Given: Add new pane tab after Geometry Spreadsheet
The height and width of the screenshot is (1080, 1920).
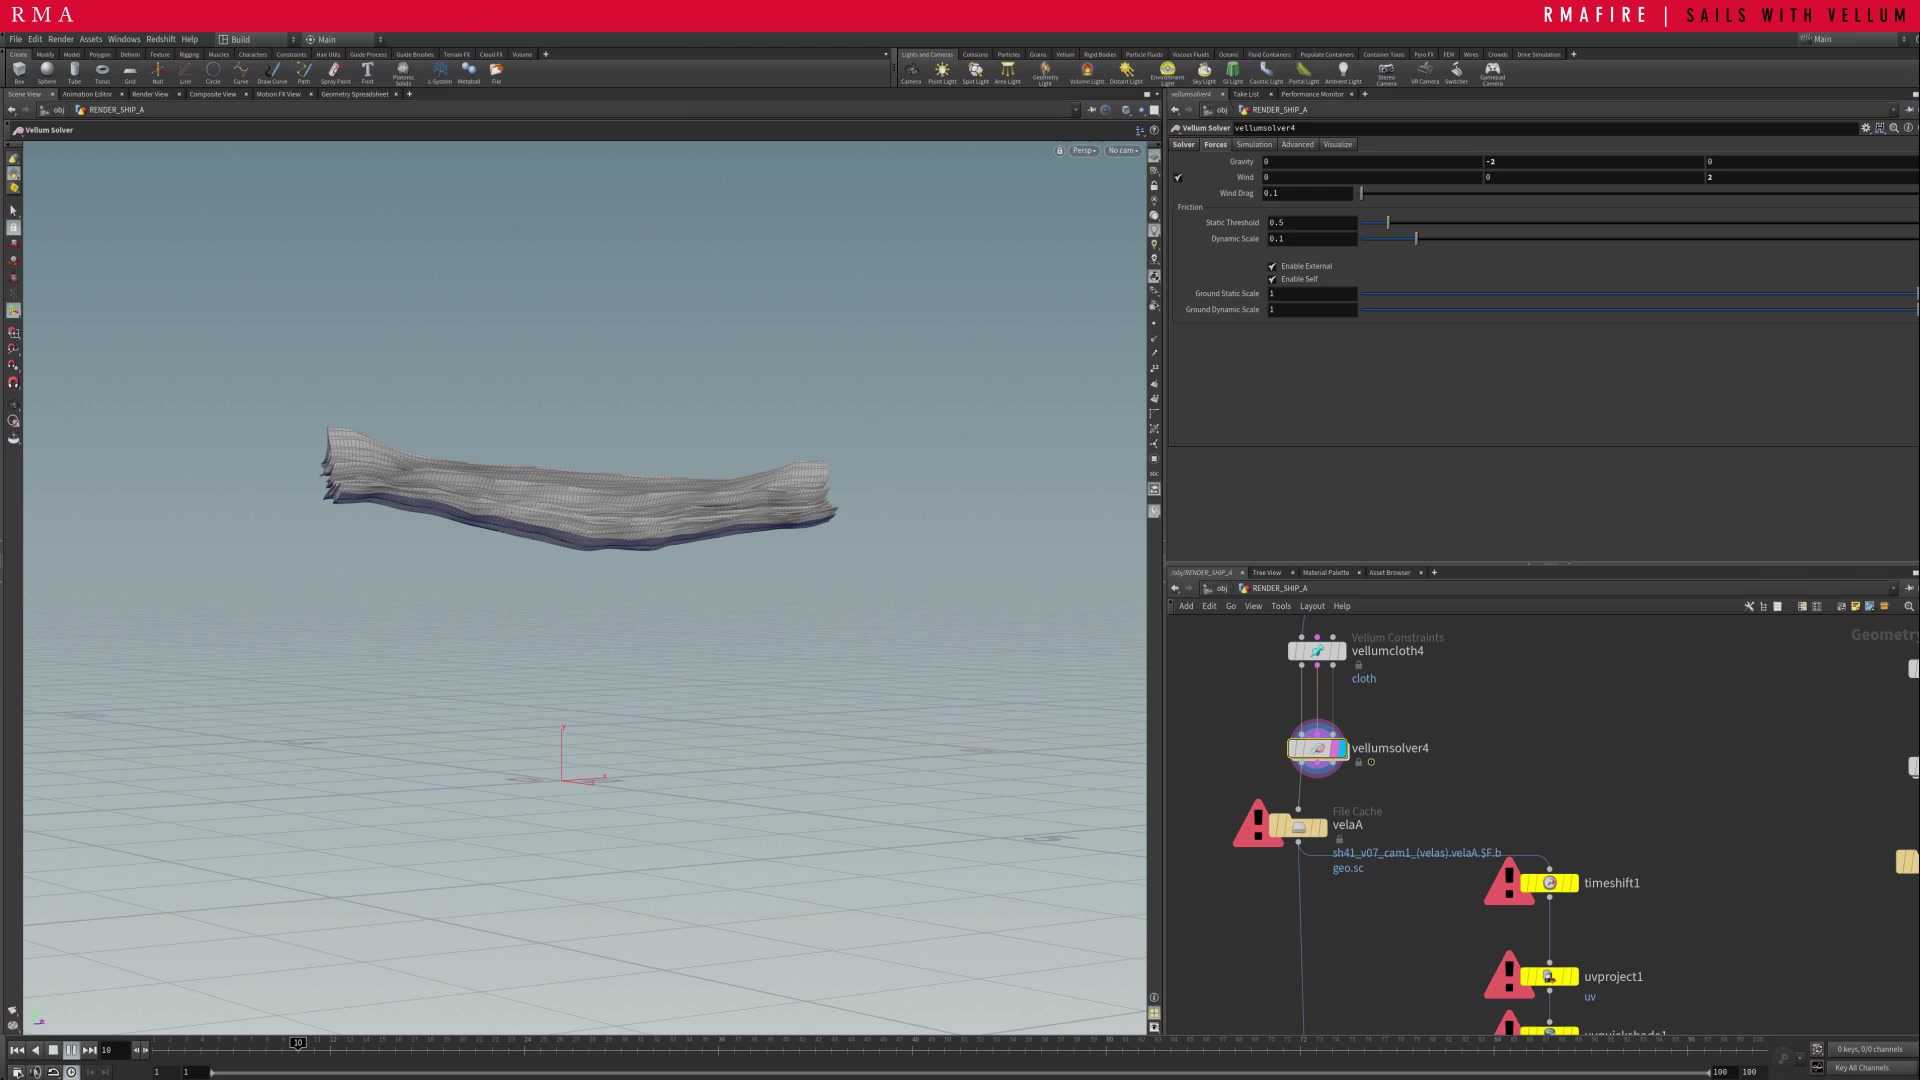Looking at the screenshot, I should click(x=408, y=94).
